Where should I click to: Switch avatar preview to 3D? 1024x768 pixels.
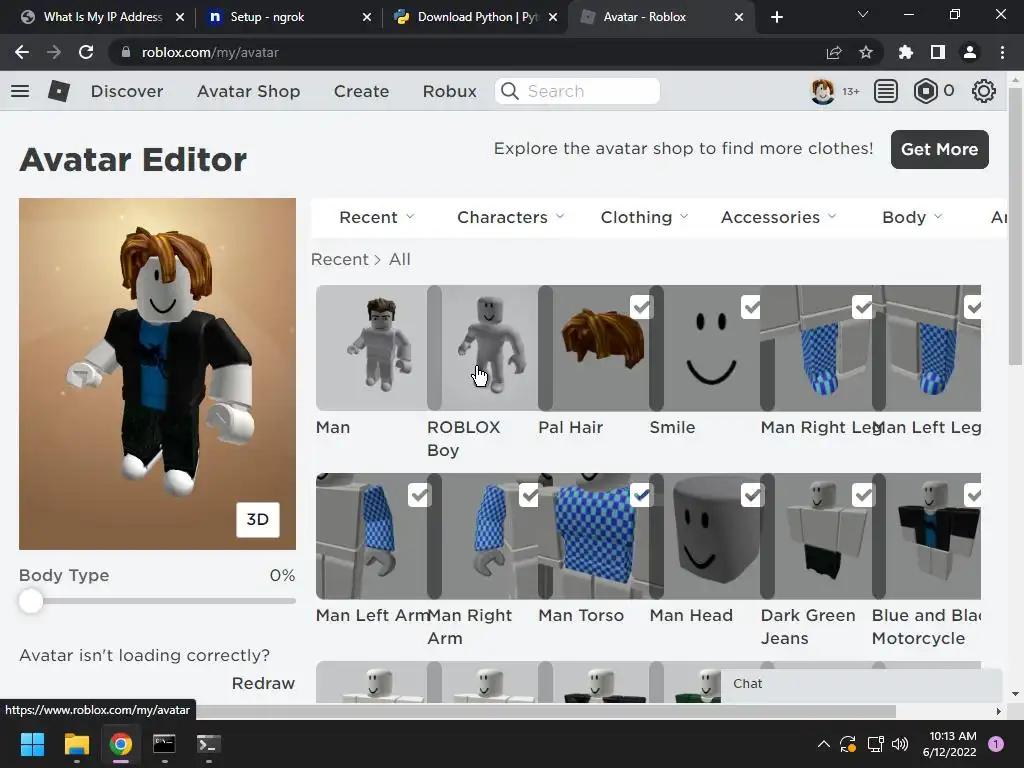(x=257, y=519)
